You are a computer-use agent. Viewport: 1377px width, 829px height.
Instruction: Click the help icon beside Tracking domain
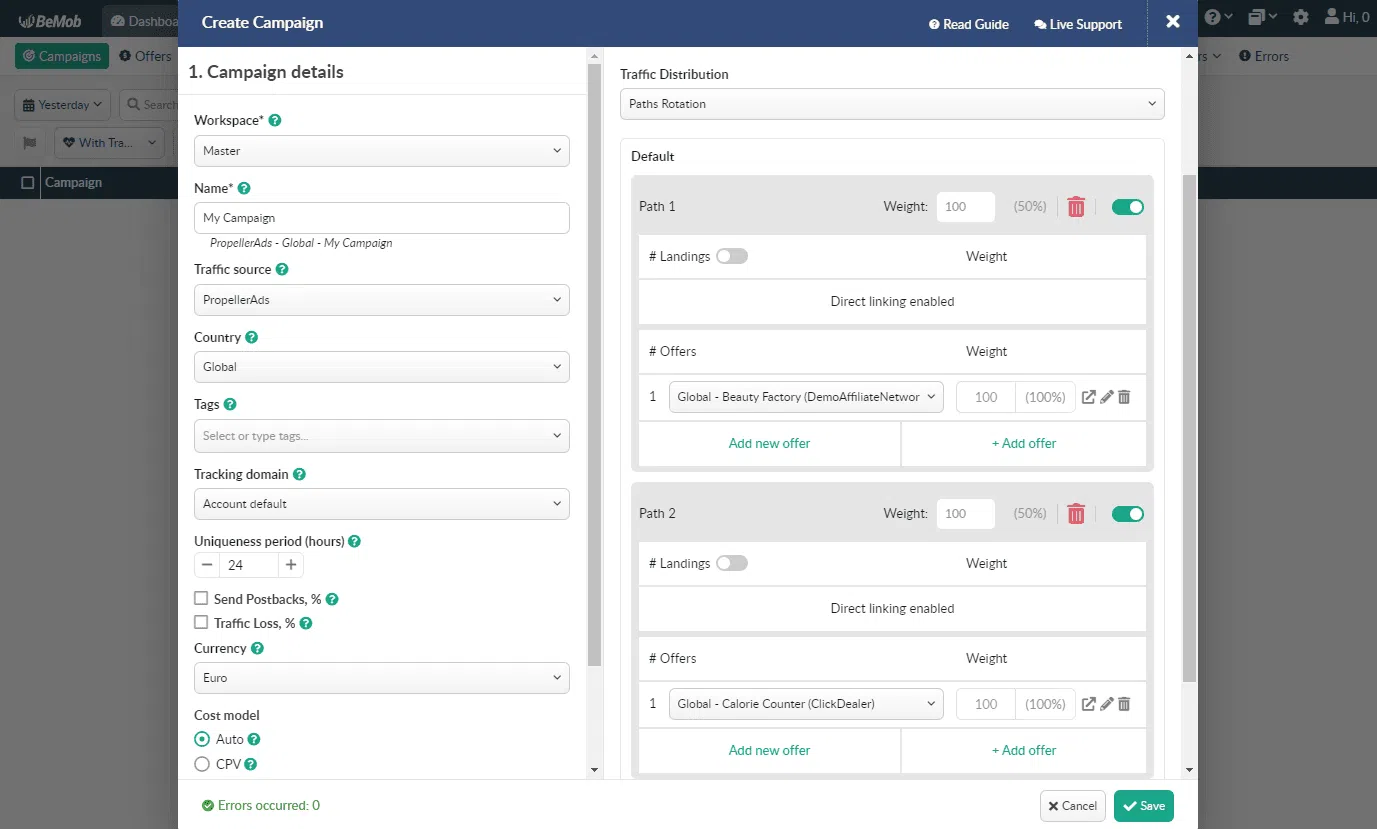299,474
